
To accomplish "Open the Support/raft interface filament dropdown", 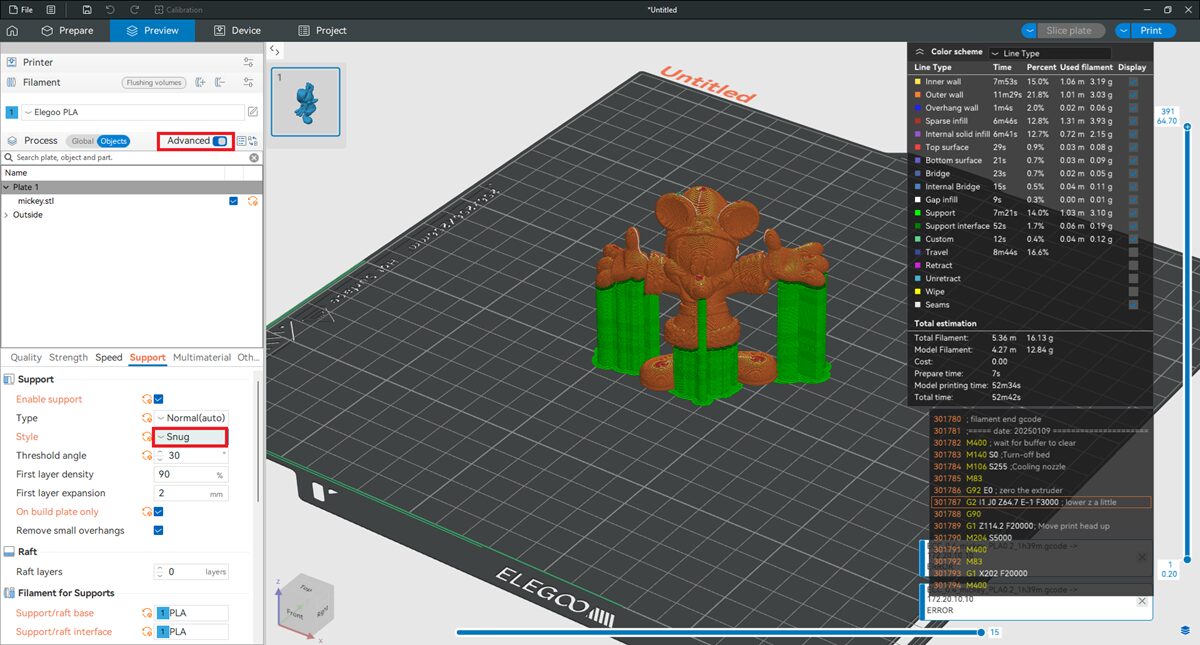I will pos(192,632).
